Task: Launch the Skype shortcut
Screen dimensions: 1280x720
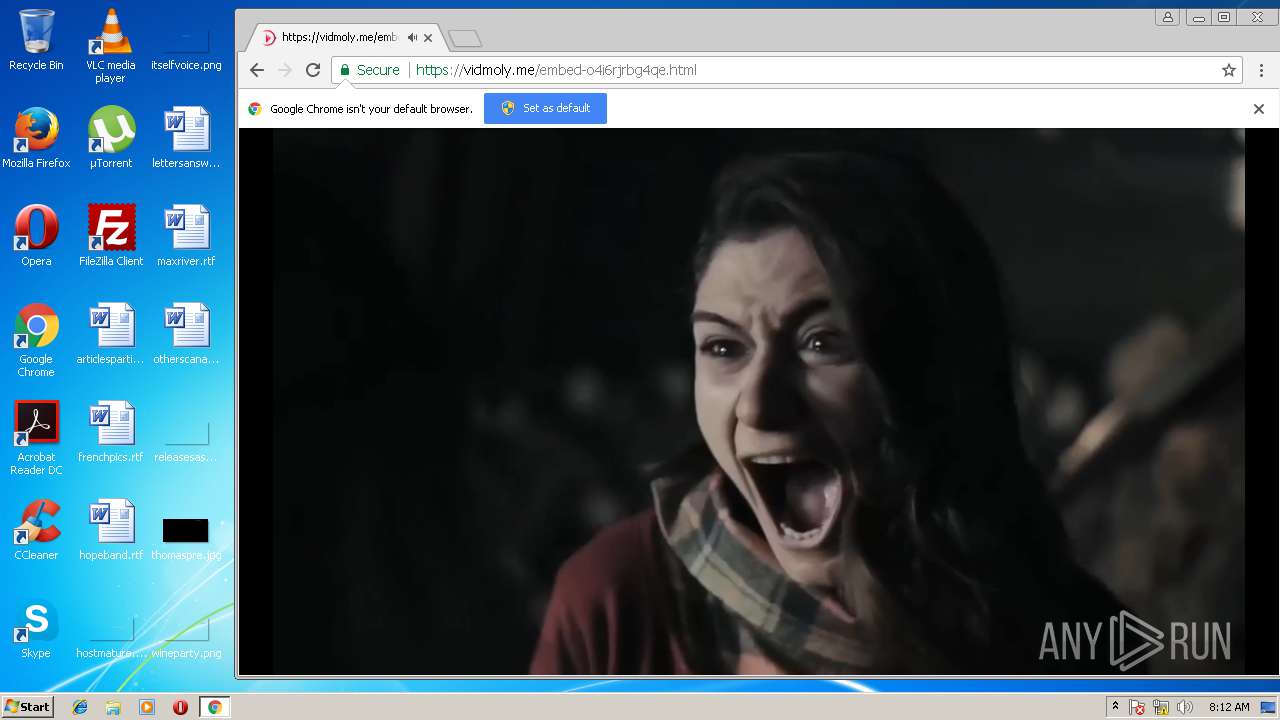Action: click(36, 628)
